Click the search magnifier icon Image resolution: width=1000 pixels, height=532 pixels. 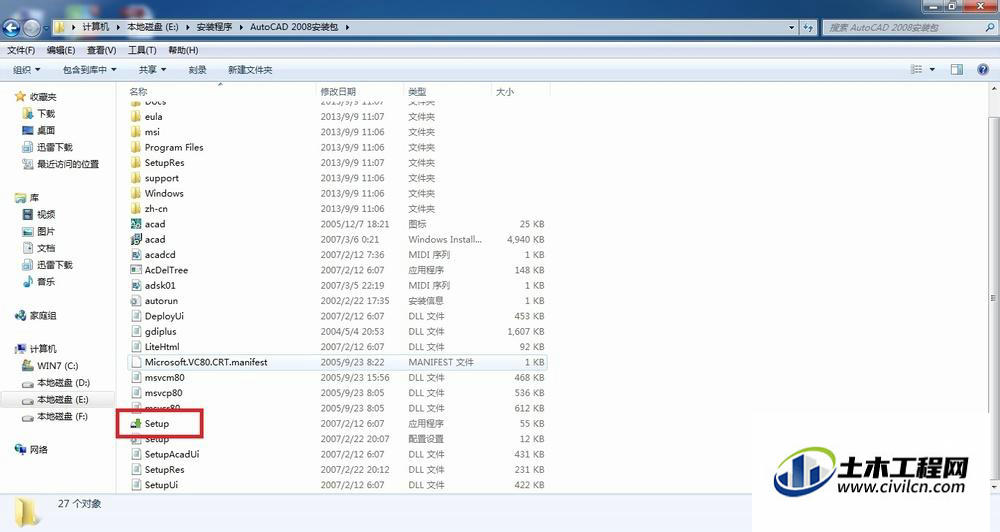point(990,27)
